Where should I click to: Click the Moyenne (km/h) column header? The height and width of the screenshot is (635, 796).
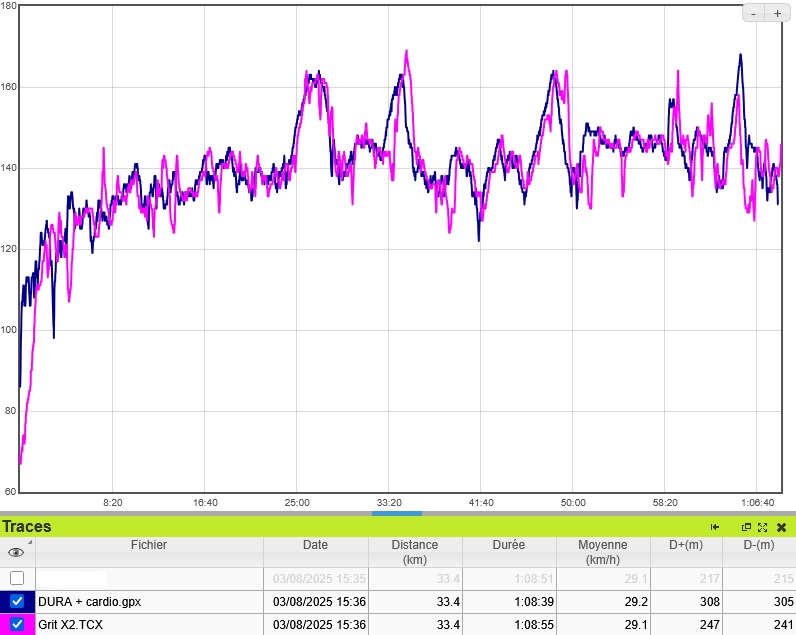602,552
